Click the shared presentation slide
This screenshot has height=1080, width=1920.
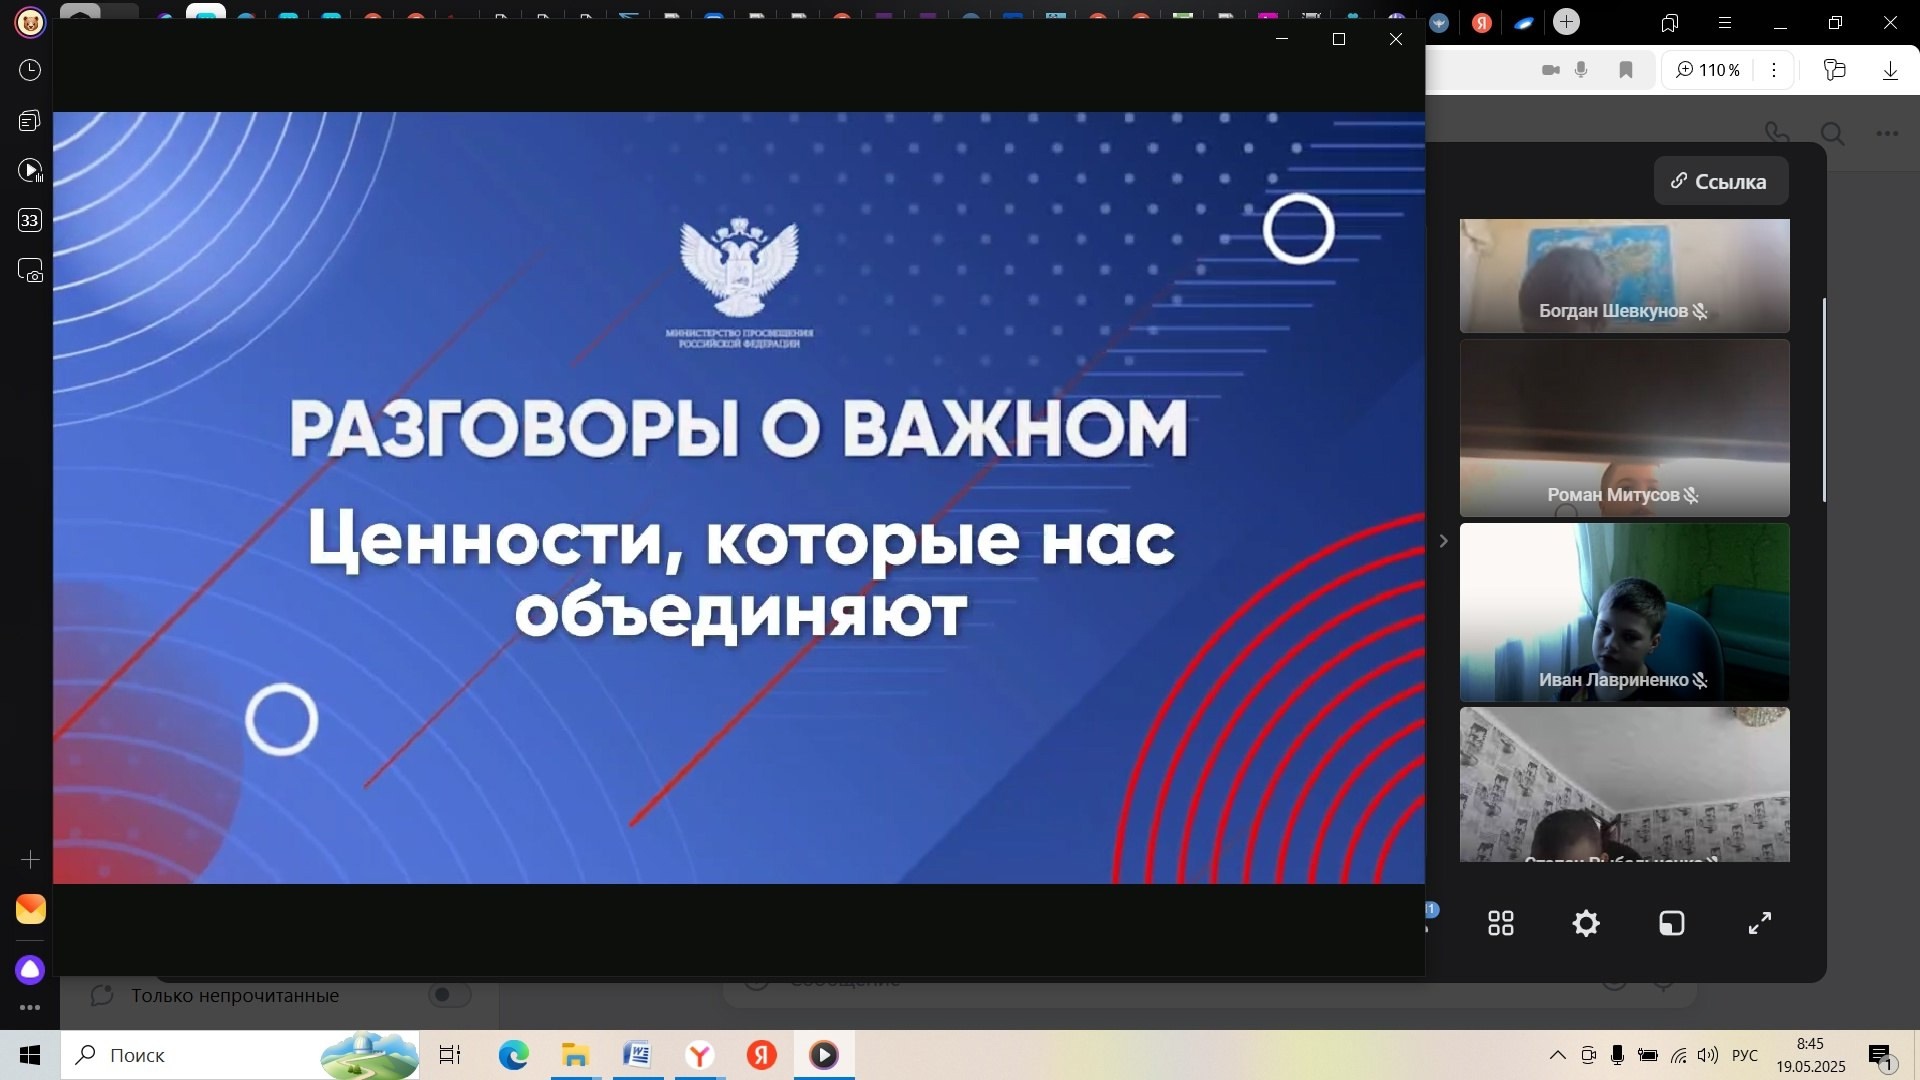tap(739, 497)
